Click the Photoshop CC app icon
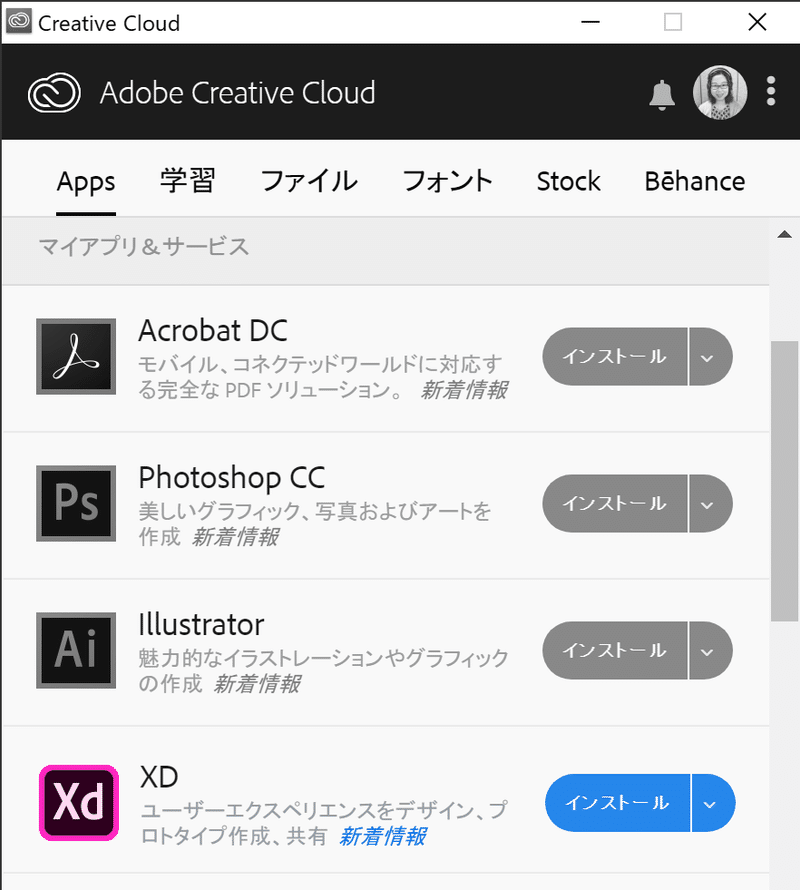 (x=76, y=503)
